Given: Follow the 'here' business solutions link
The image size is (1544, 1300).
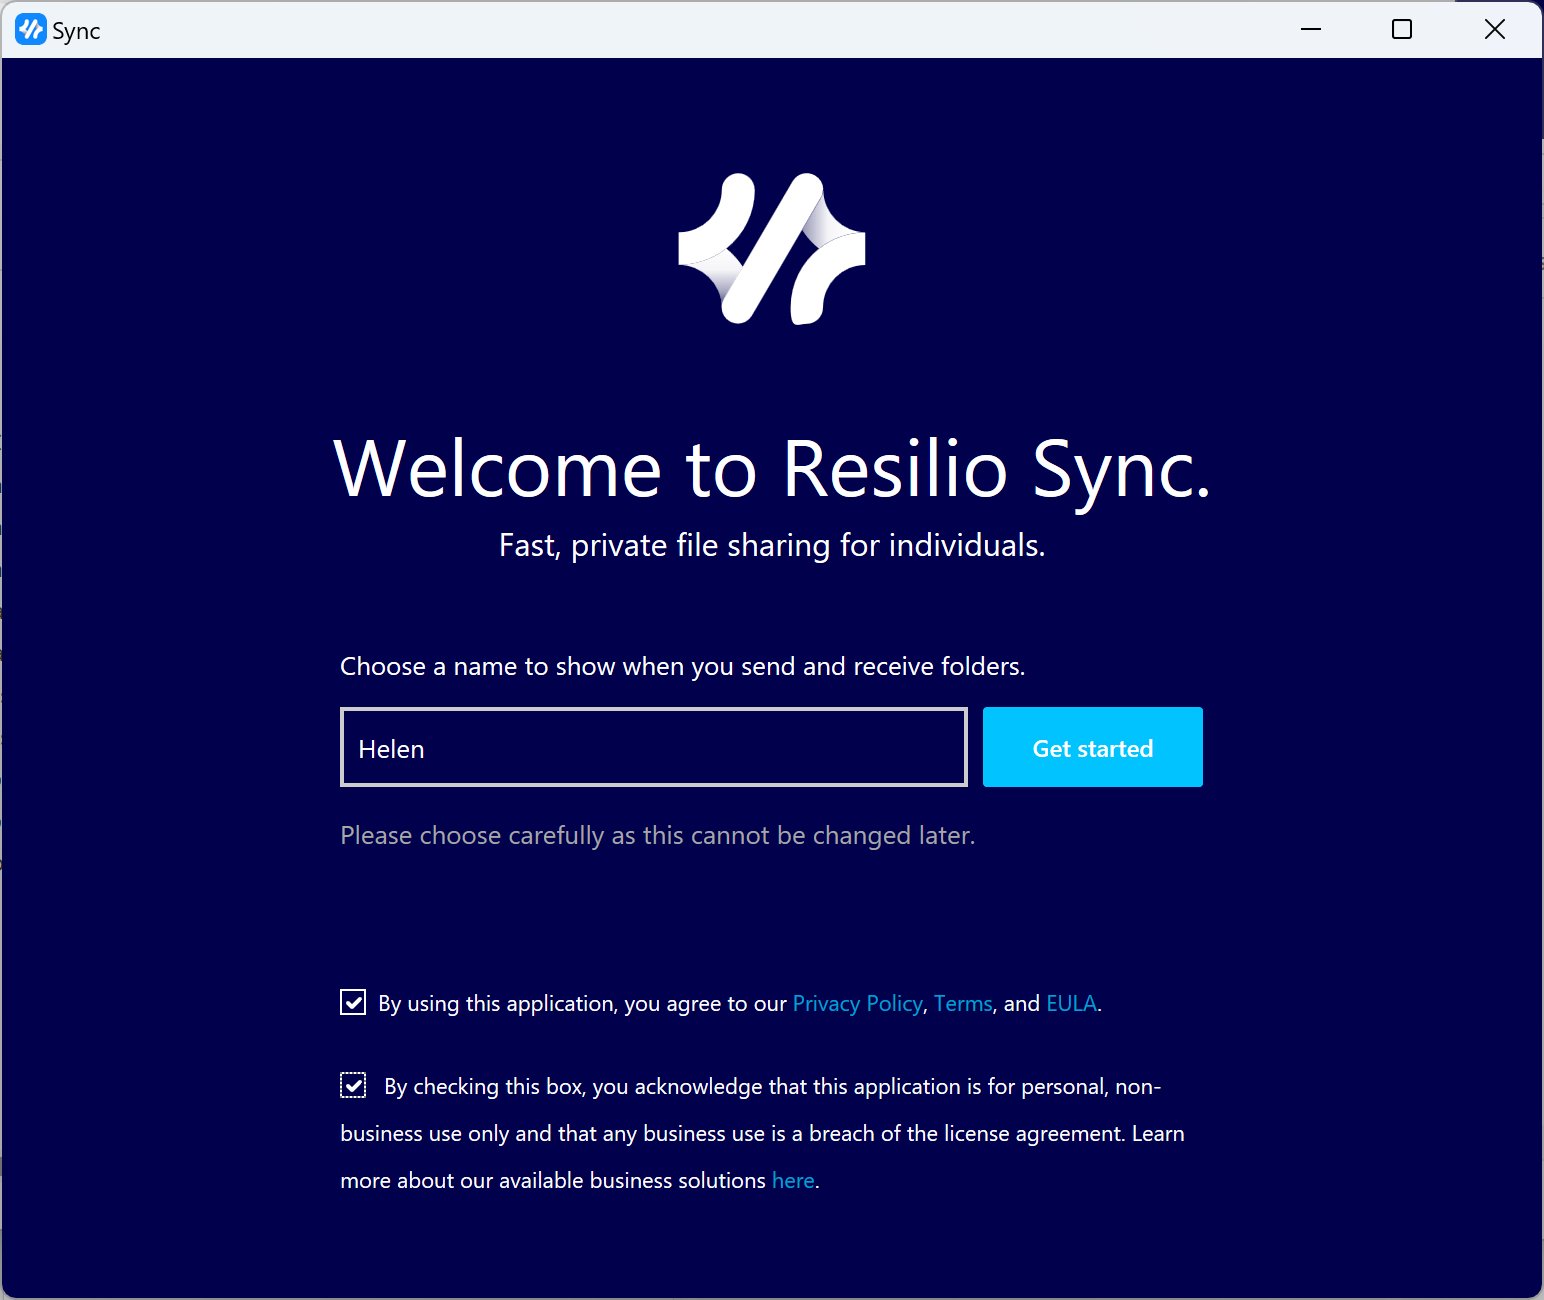Looking at the screenshot, I should pyautogui.click(x=793, y=1180).
